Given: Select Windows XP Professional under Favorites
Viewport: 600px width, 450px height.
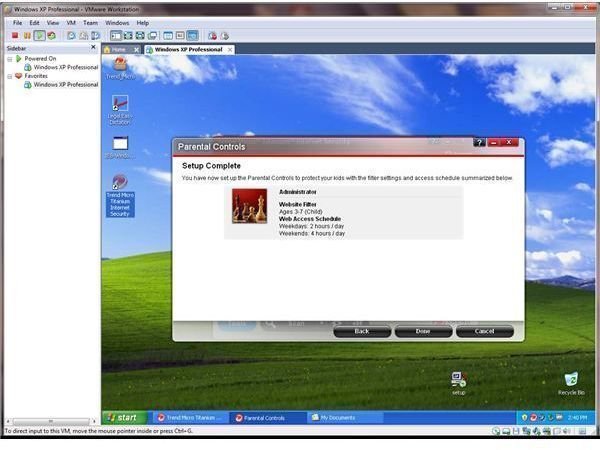Looking at the screenshot, I should point(65,85).
